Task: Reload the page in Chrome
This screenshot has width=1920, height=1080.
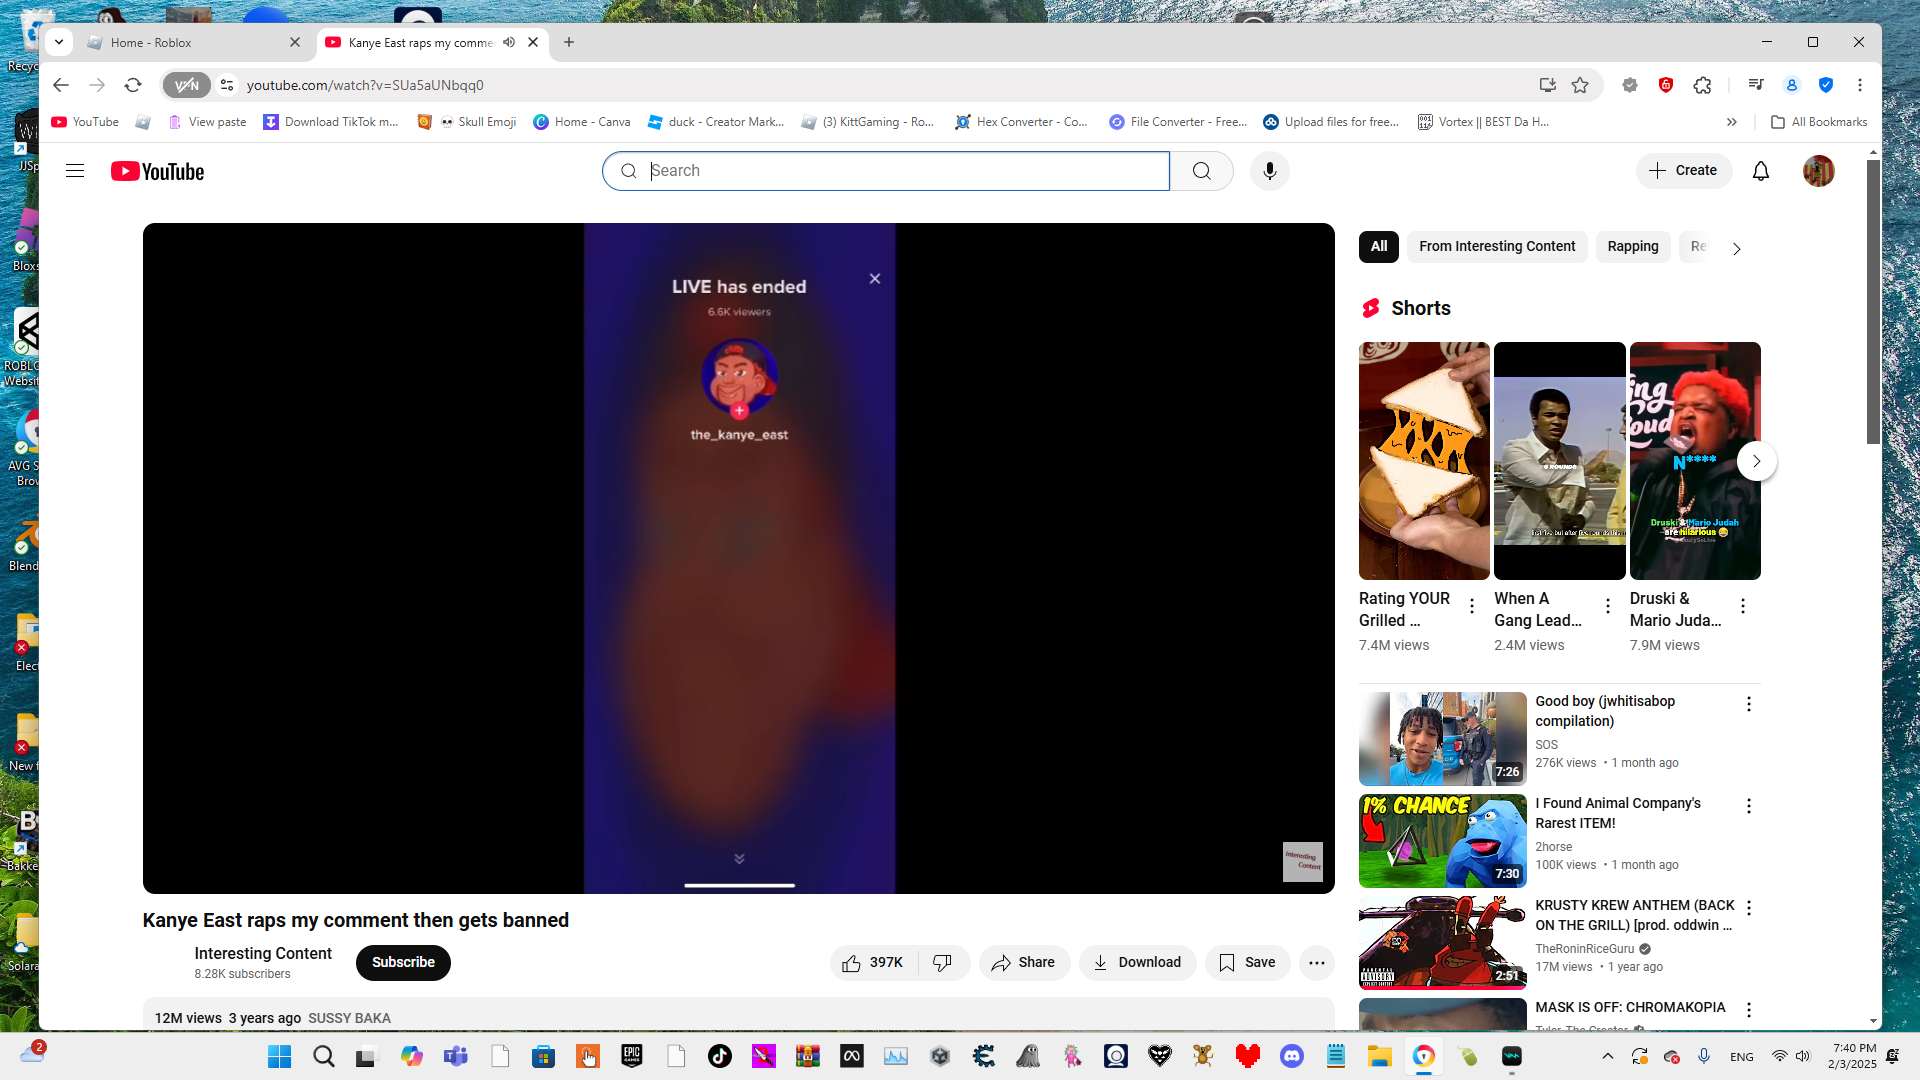Action: point(133,85)
